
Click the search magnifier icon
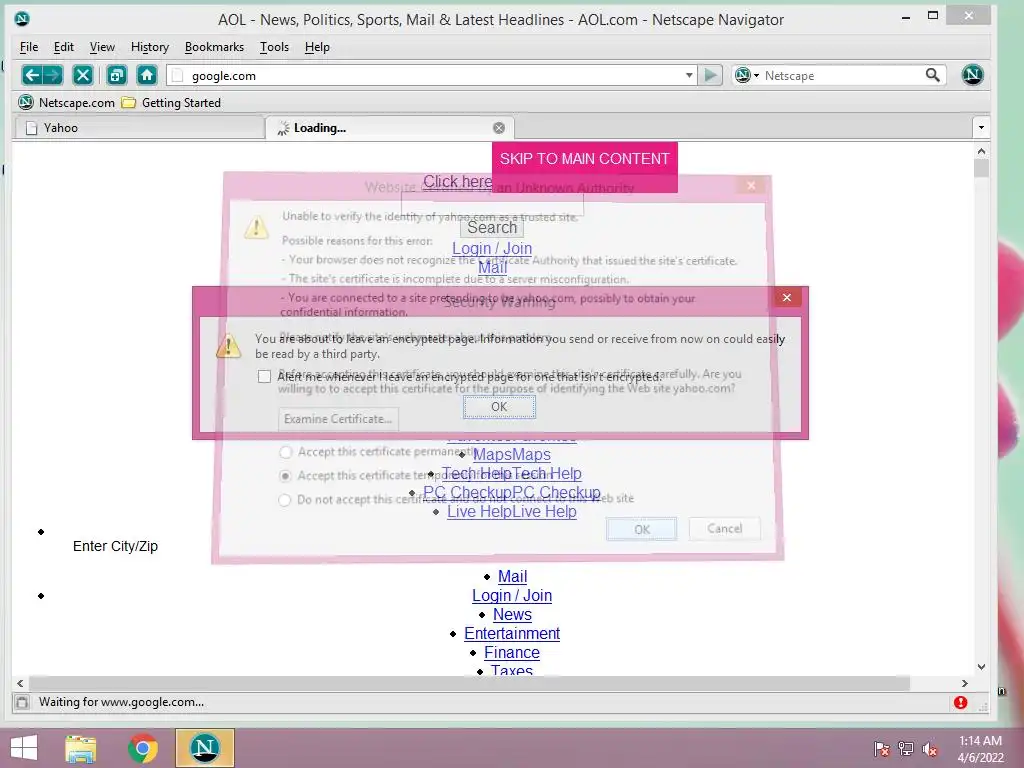tap(933, 75)
